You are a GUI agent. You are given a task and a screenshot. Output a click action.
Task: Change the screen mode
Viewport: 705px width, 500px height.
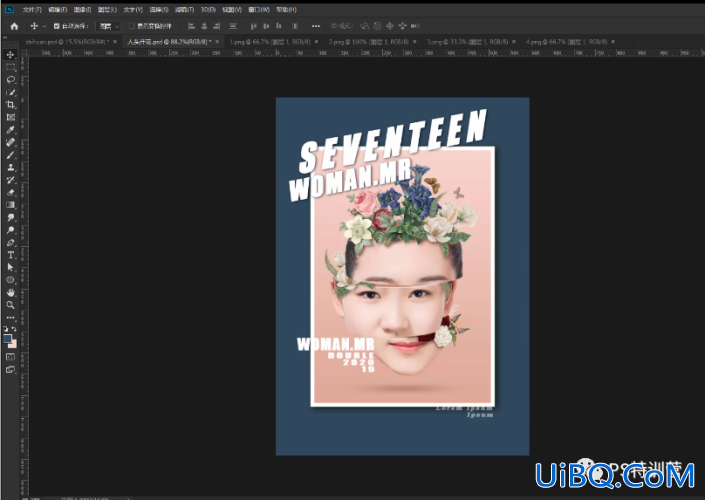10,370
